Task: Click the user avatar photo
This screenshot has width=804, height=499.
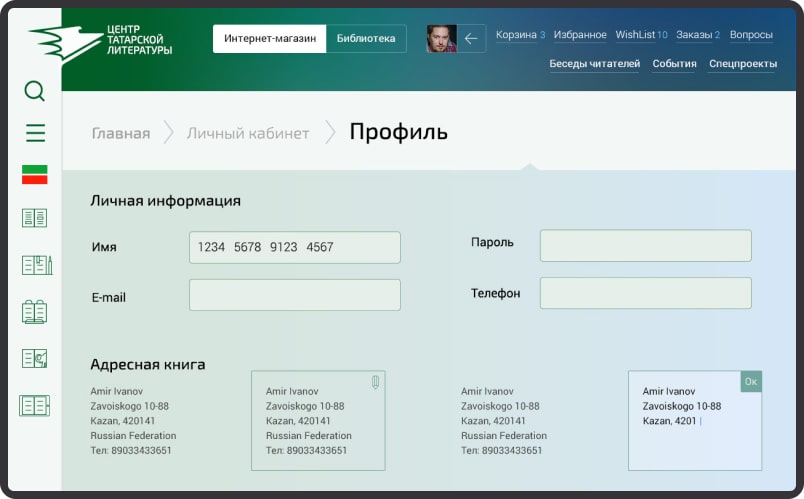Action: click(441, 39)
